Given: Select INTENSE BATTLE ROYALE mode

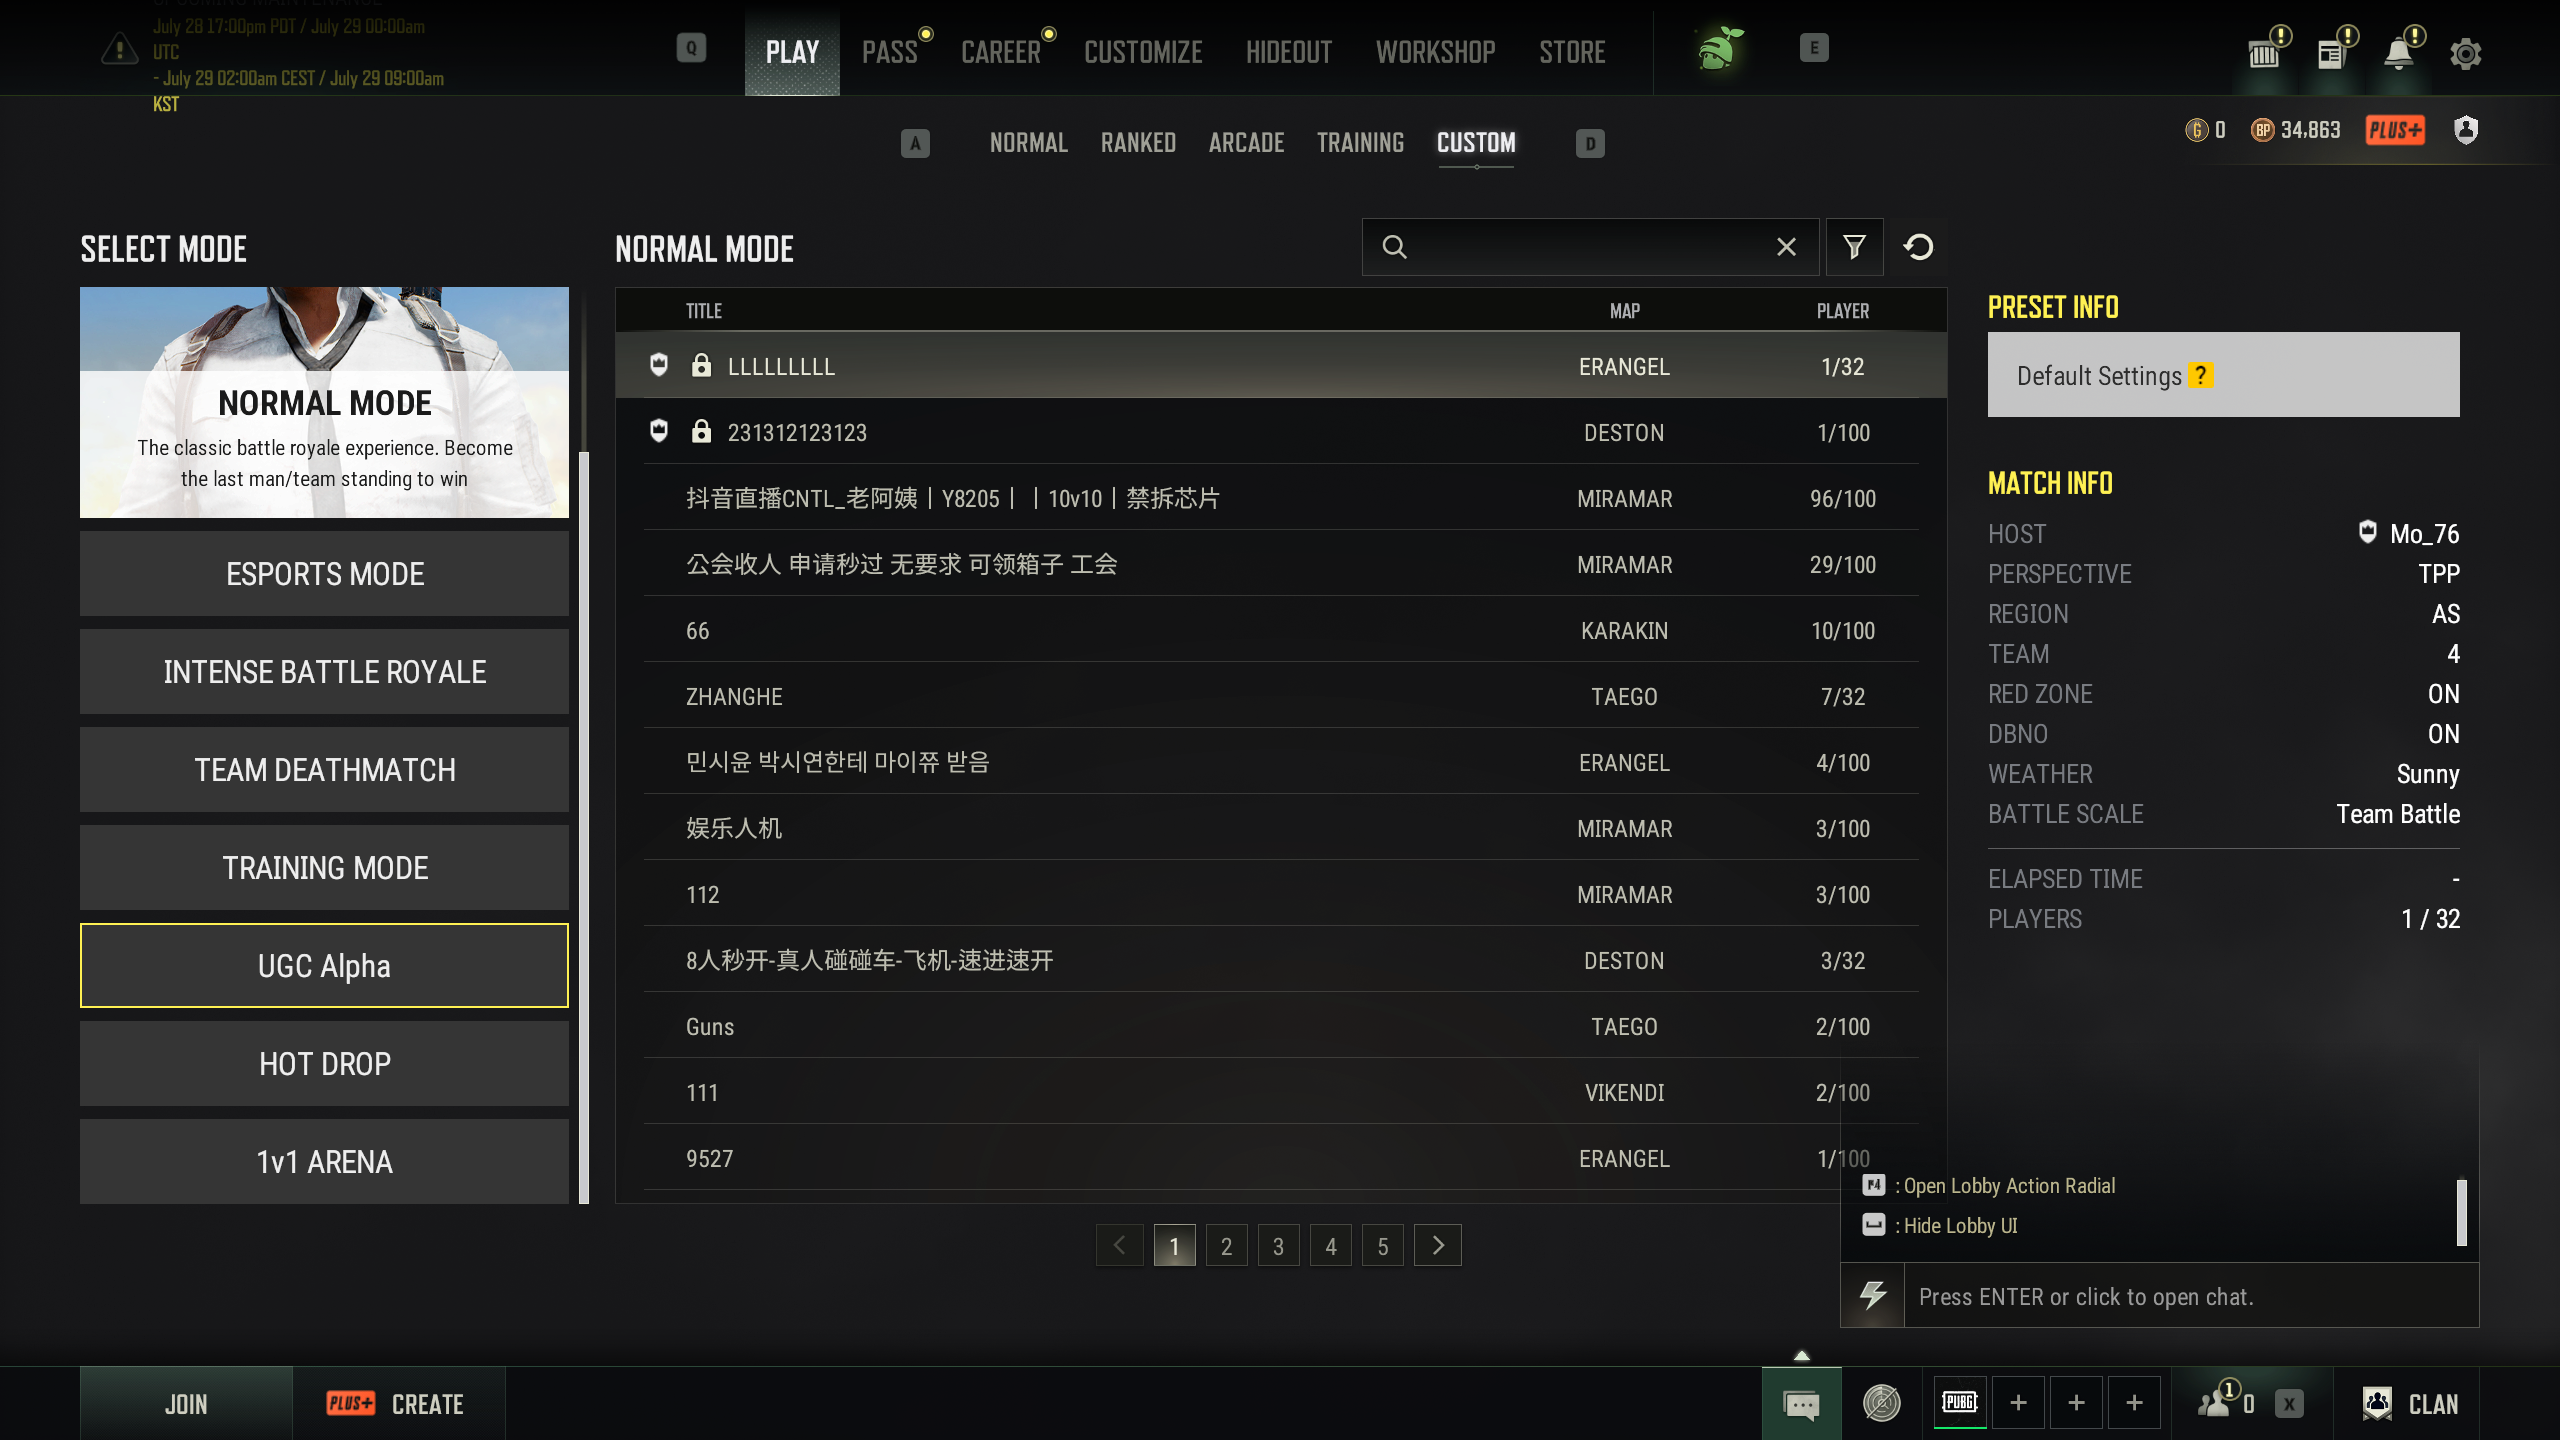Looking at the screenshot, I should tap(324, 672).
